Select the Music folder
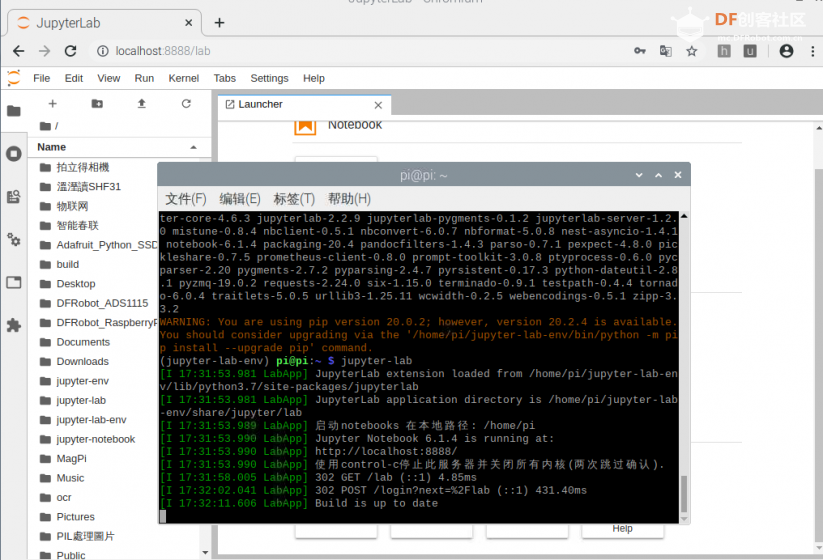The height and width of the screenshot is (560, 823). (70, 478)
